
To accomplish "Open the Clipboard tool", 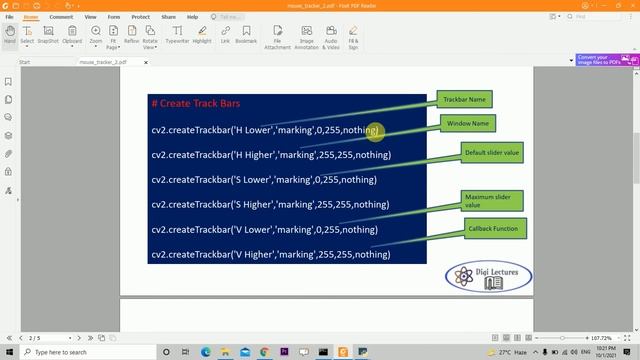I will click(72, 33).
